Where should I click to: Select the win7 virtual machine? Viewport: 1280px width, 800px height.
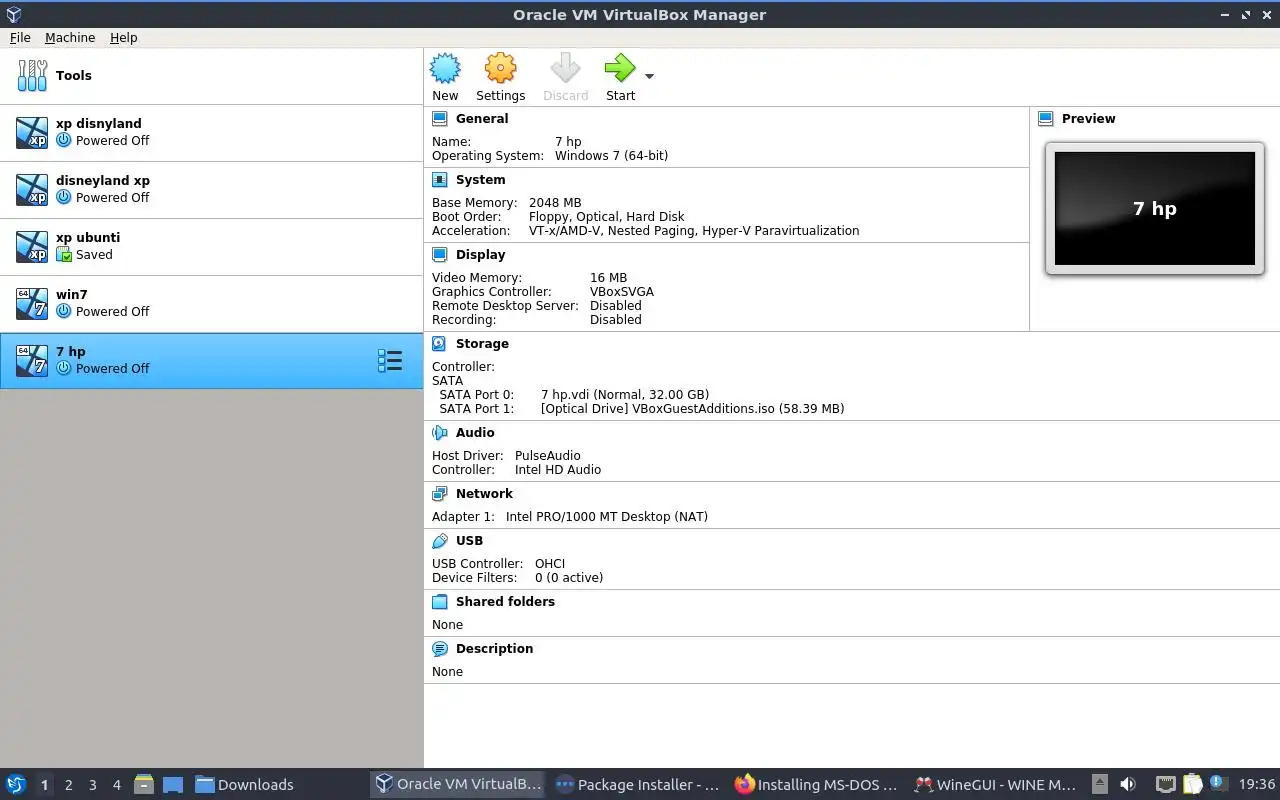pos(211,303)
